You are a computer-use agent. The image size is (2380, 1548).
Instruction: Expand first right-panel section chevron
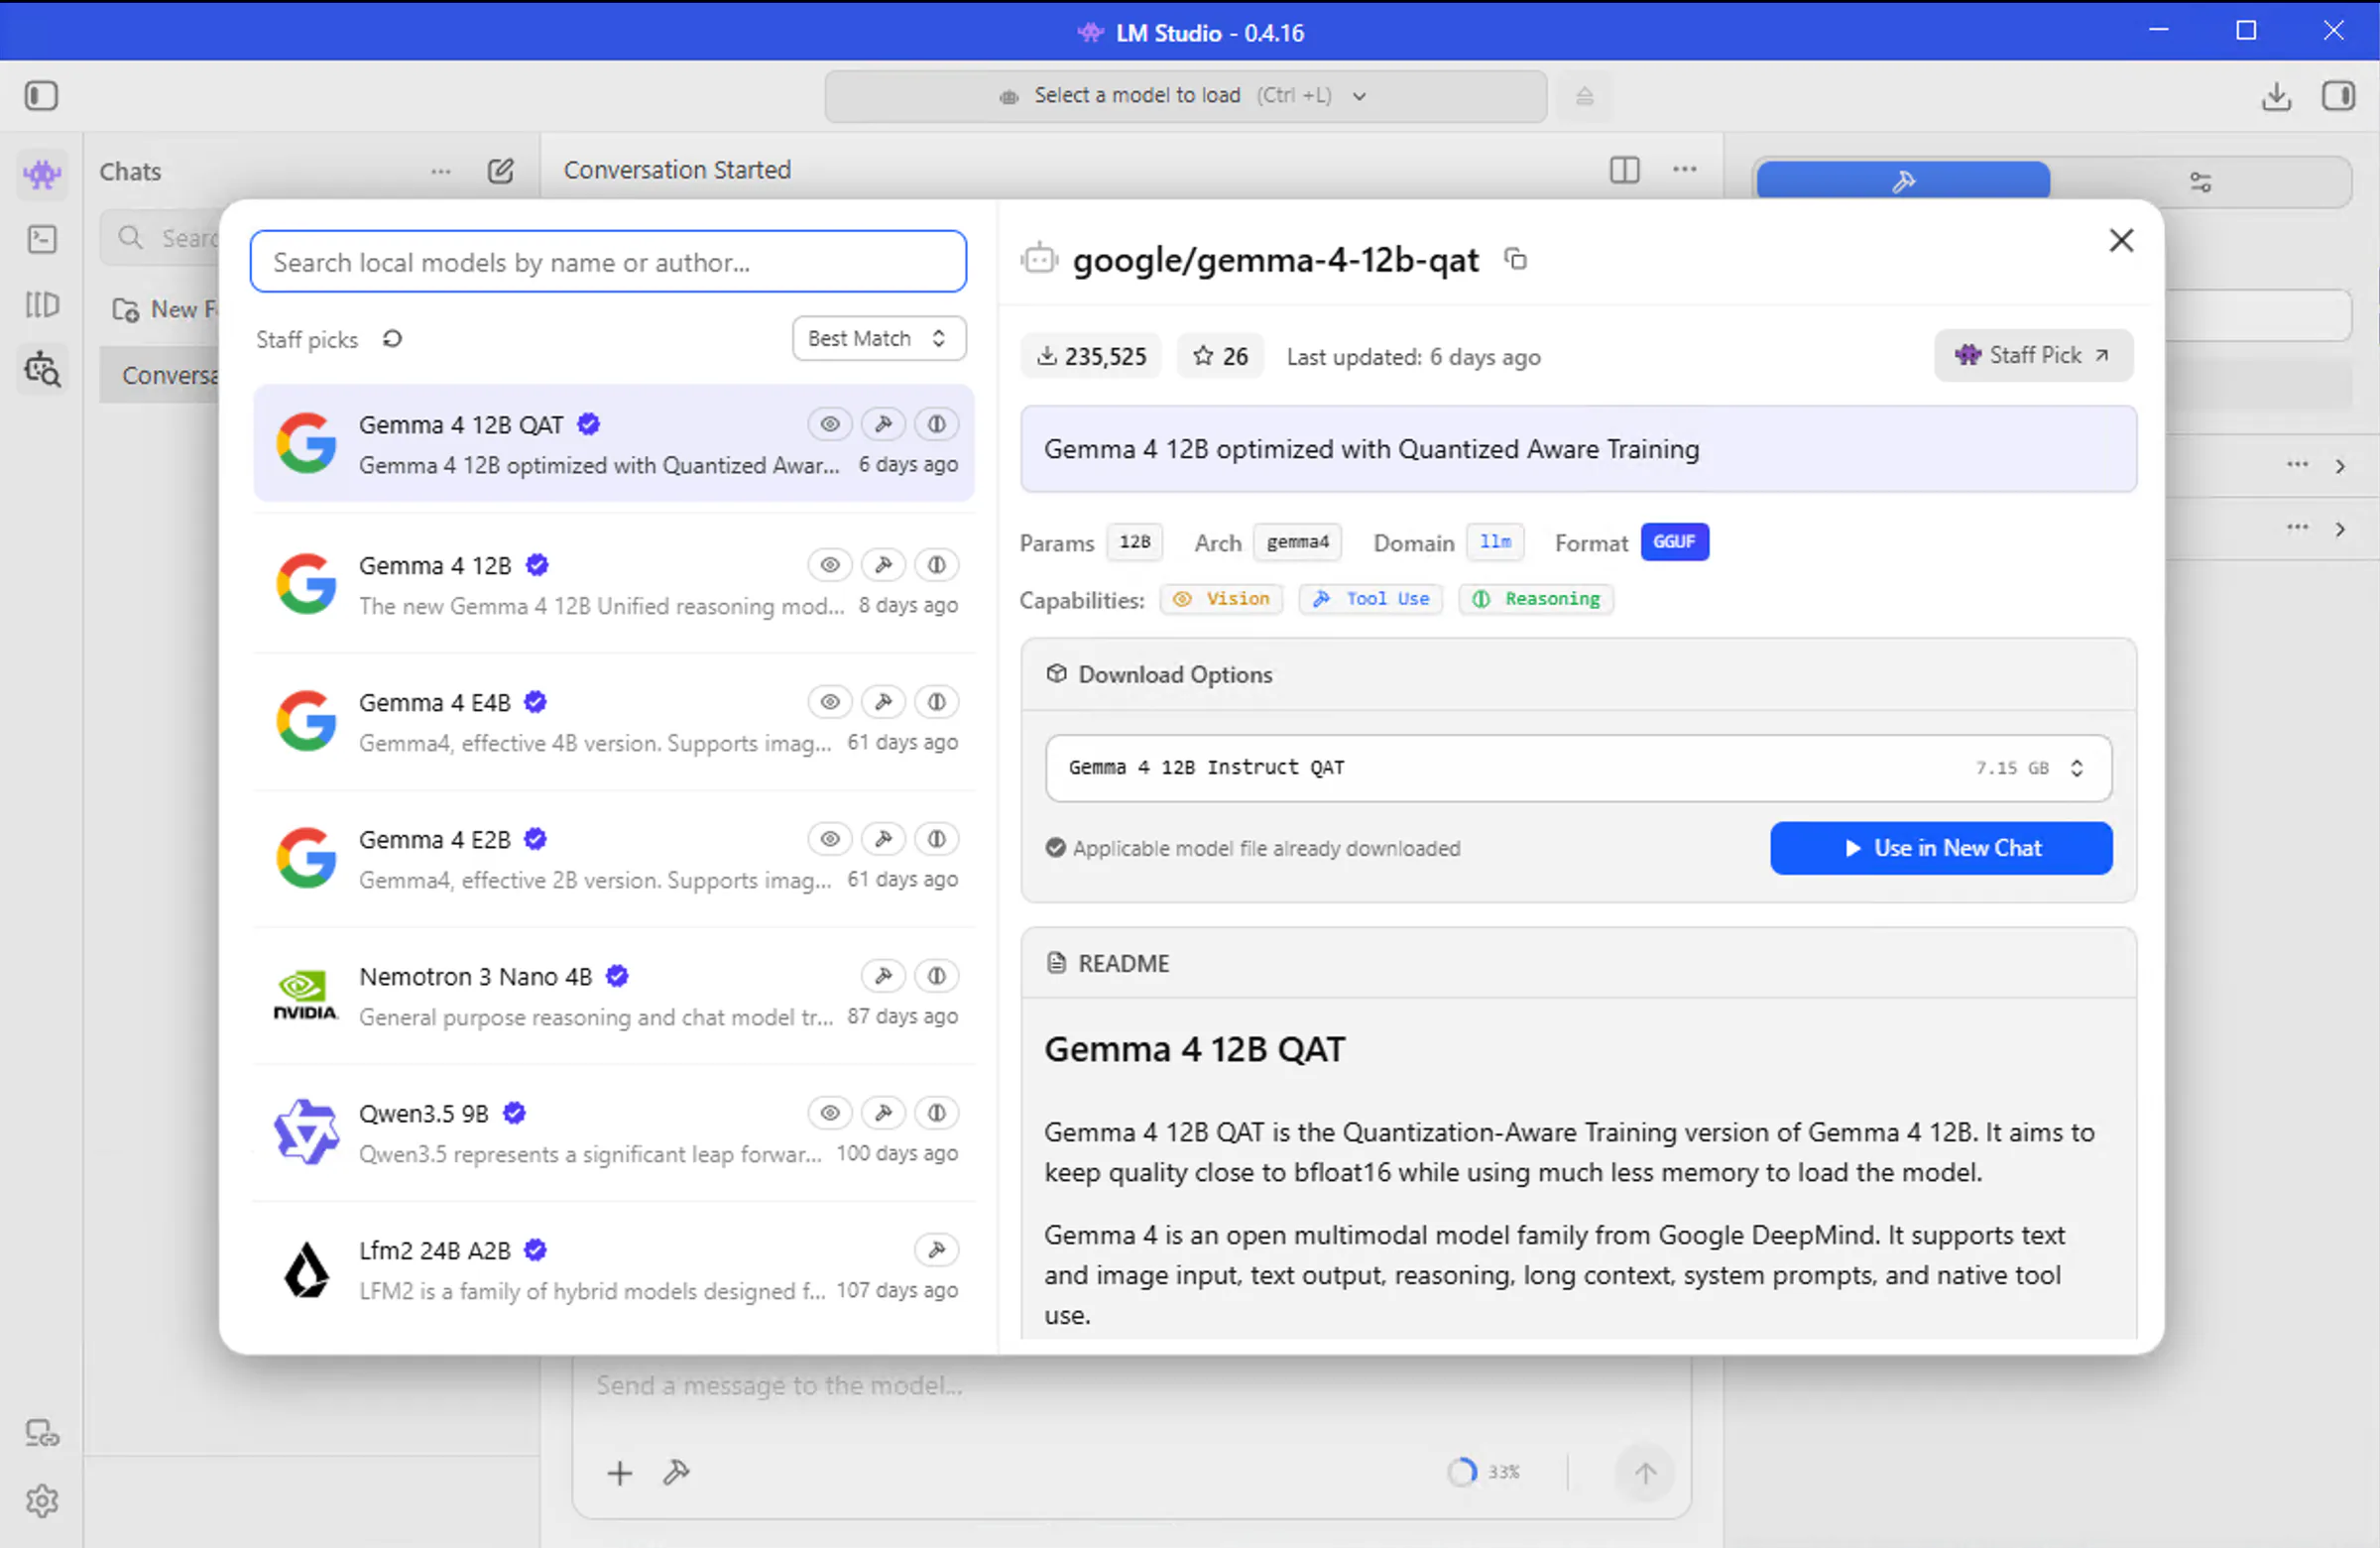click(2340, 466)
